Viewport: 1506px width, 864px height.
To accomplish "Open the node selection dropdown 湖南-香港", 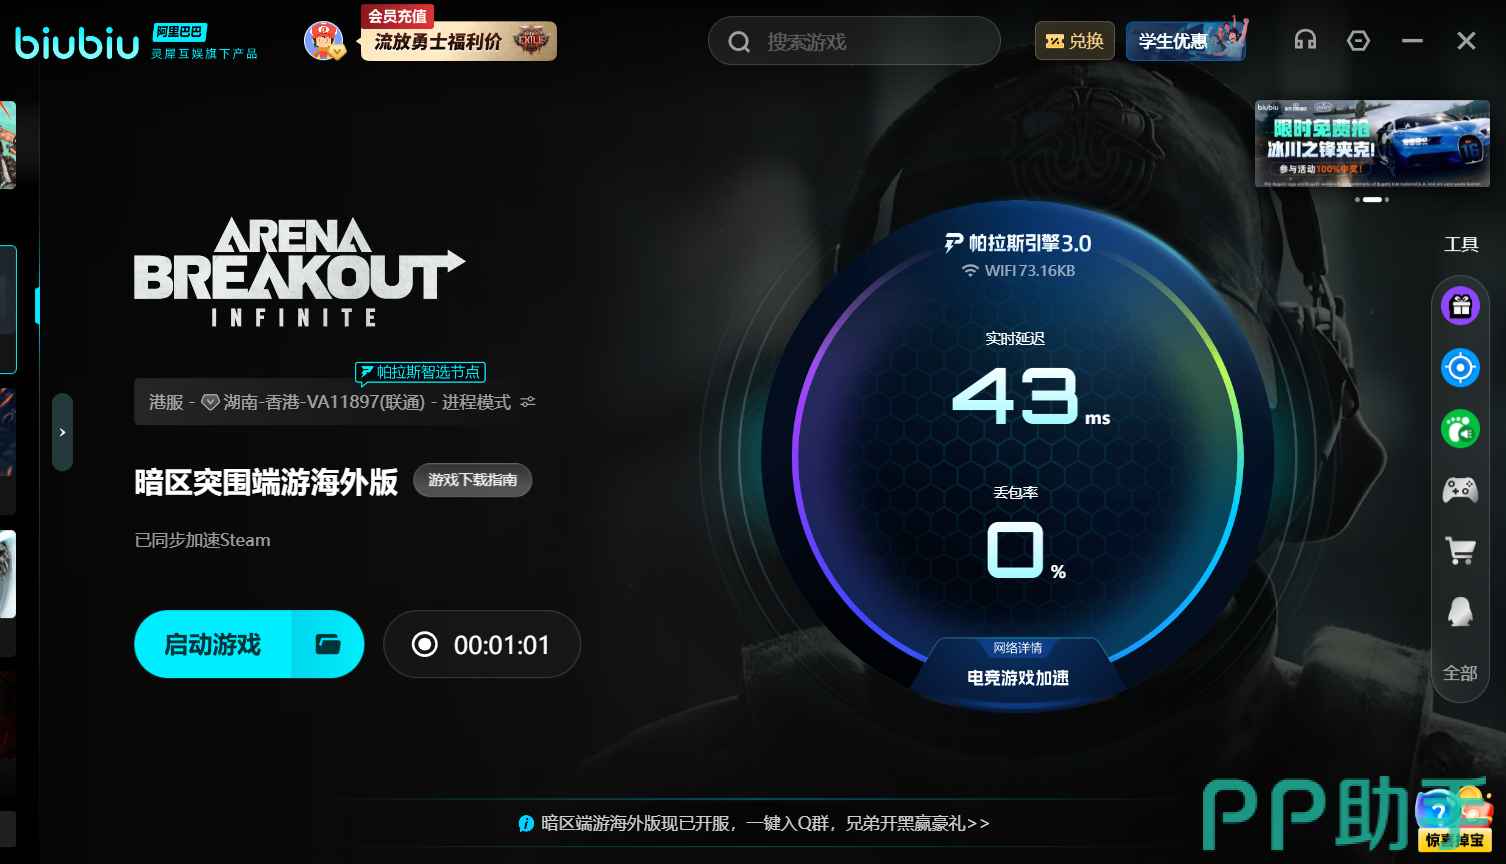I will click(336, 402).
